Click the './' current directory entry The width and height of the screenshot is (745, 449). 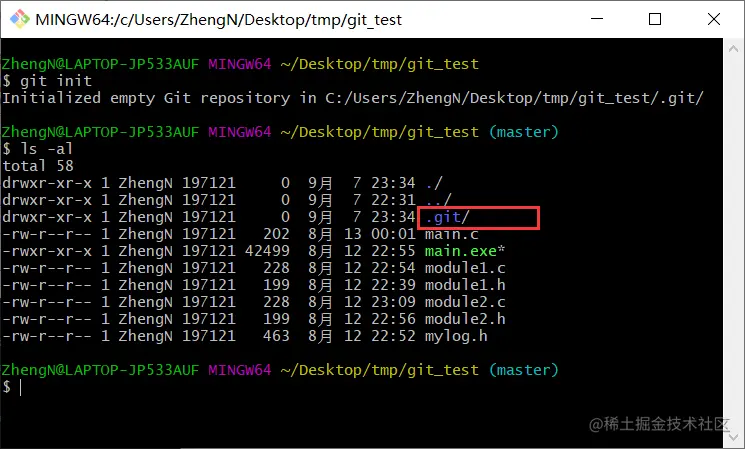(x=434, y=183)
